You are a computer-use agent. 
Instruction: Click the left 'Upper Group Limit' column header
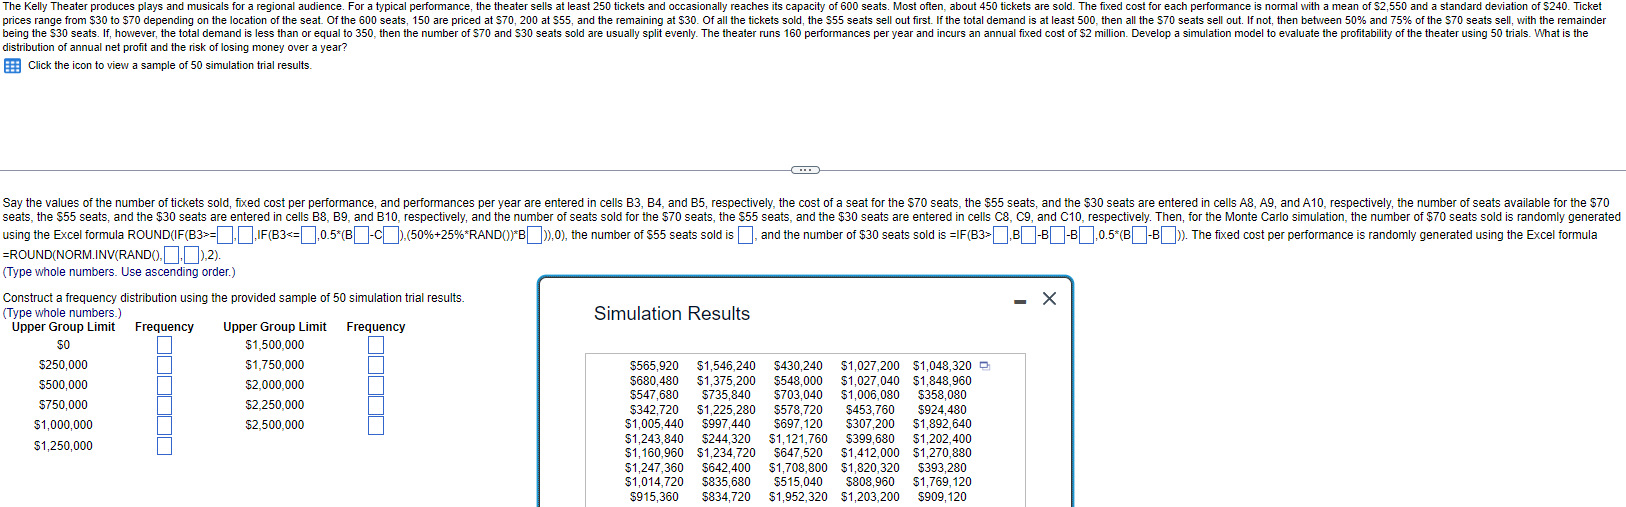click(x=63, y=327)
